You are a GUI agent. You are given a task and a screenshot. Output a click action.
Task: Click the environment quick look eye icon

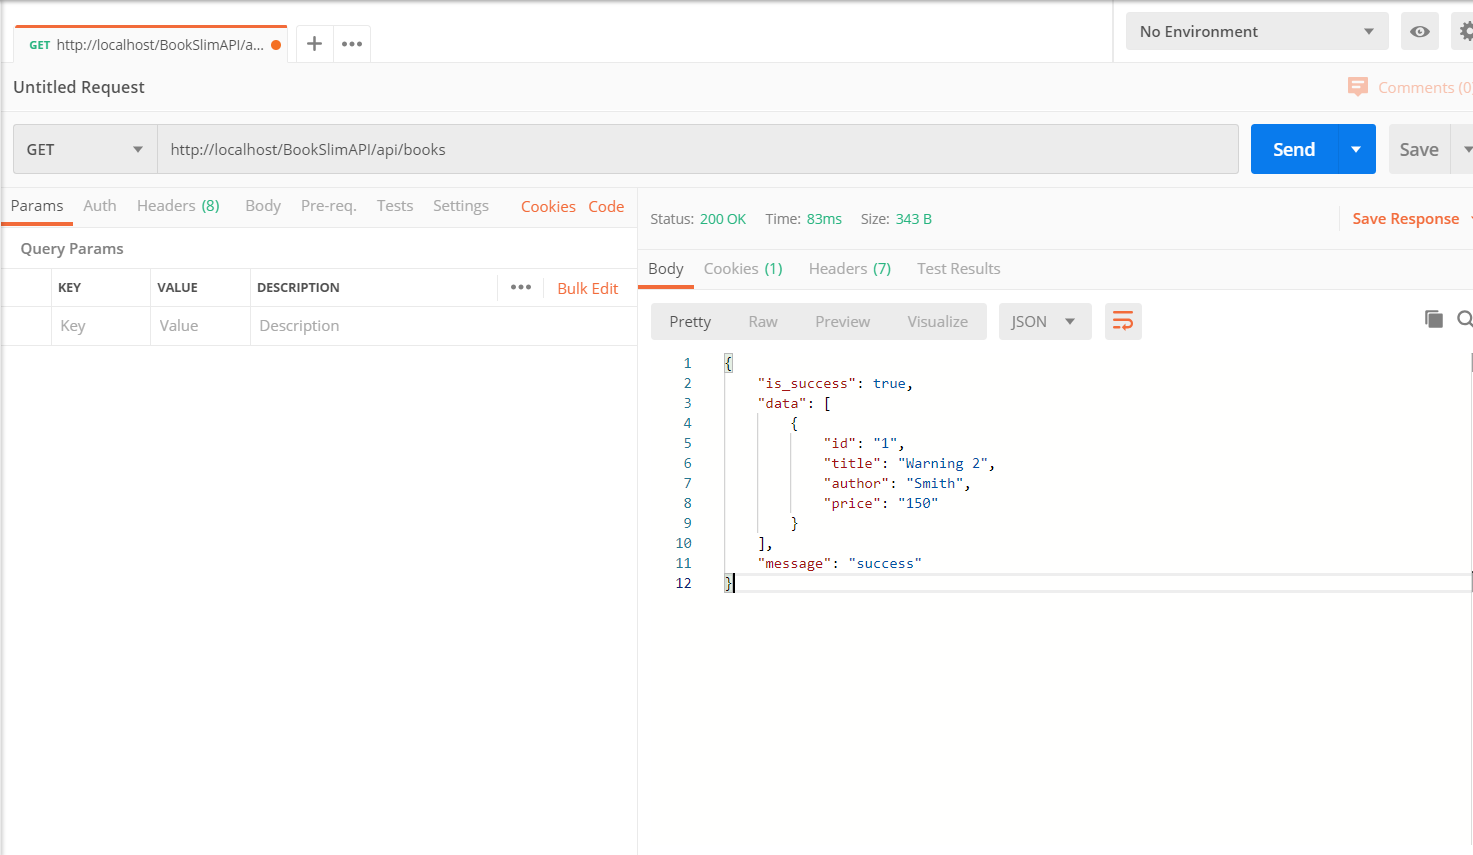pos(1419,31)
